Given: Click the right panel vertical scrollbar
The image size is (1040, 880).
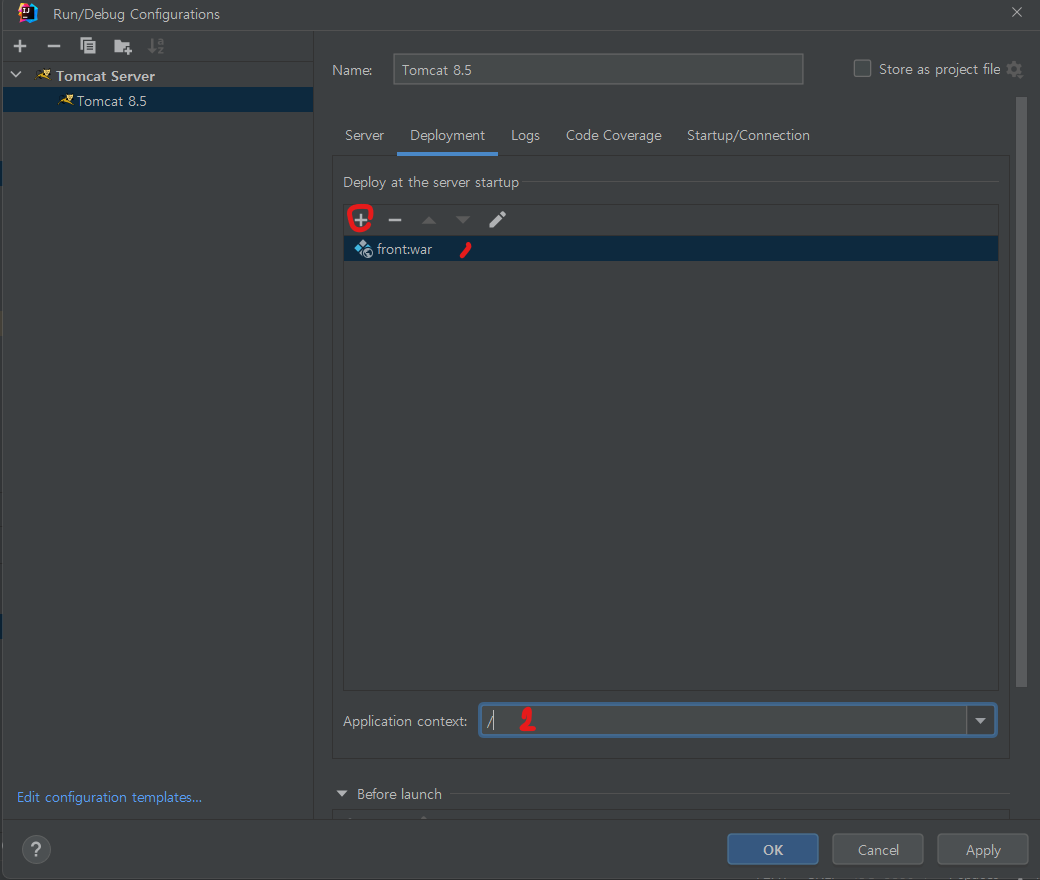Looking at the screenshot, I should [1021, 391].
